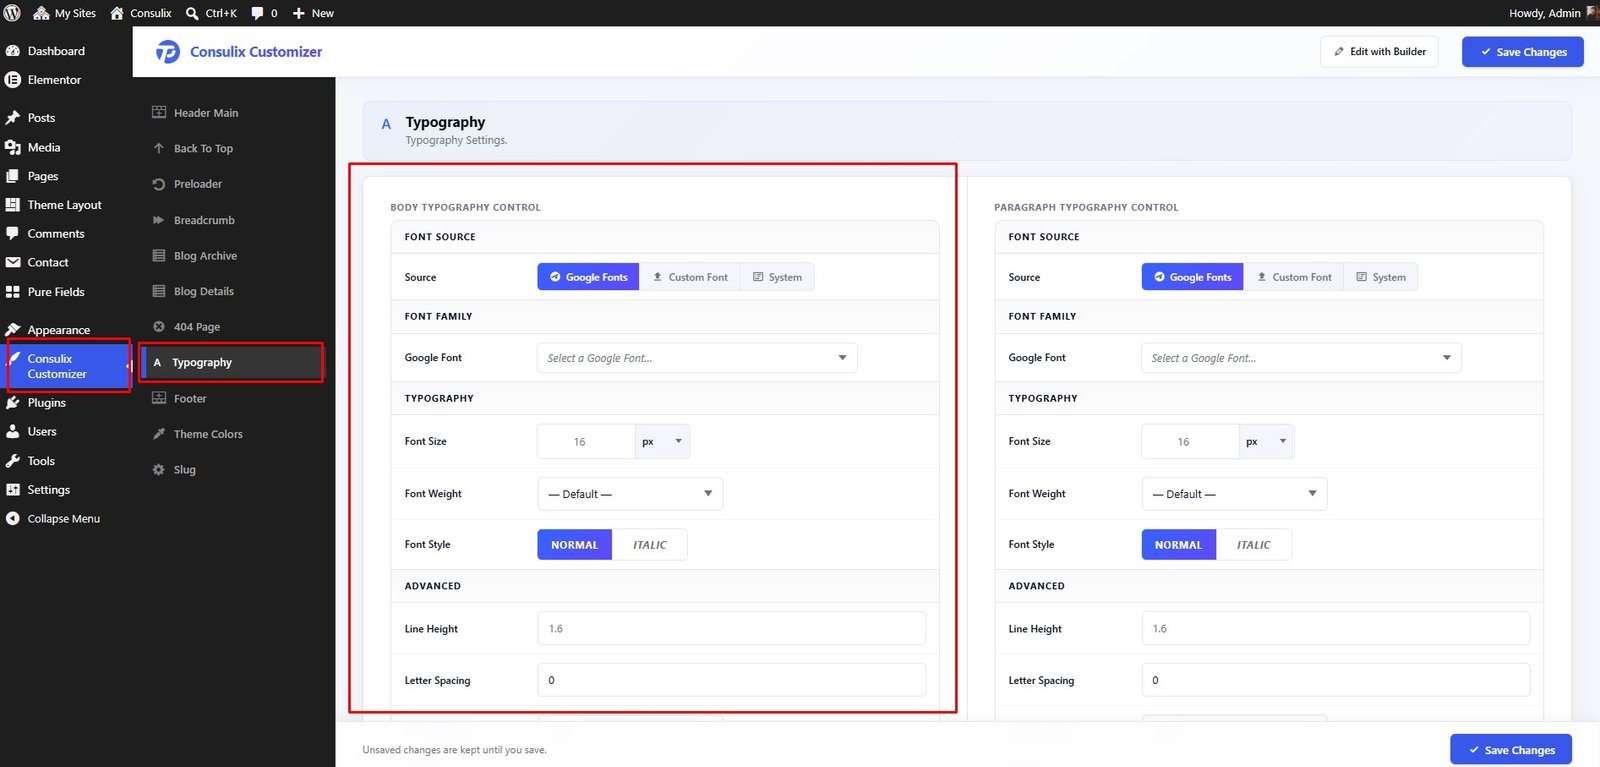Viewport: 1600px width, 767px height.
Task: Open comments bubble in admin bar
Action: [264, 13]
